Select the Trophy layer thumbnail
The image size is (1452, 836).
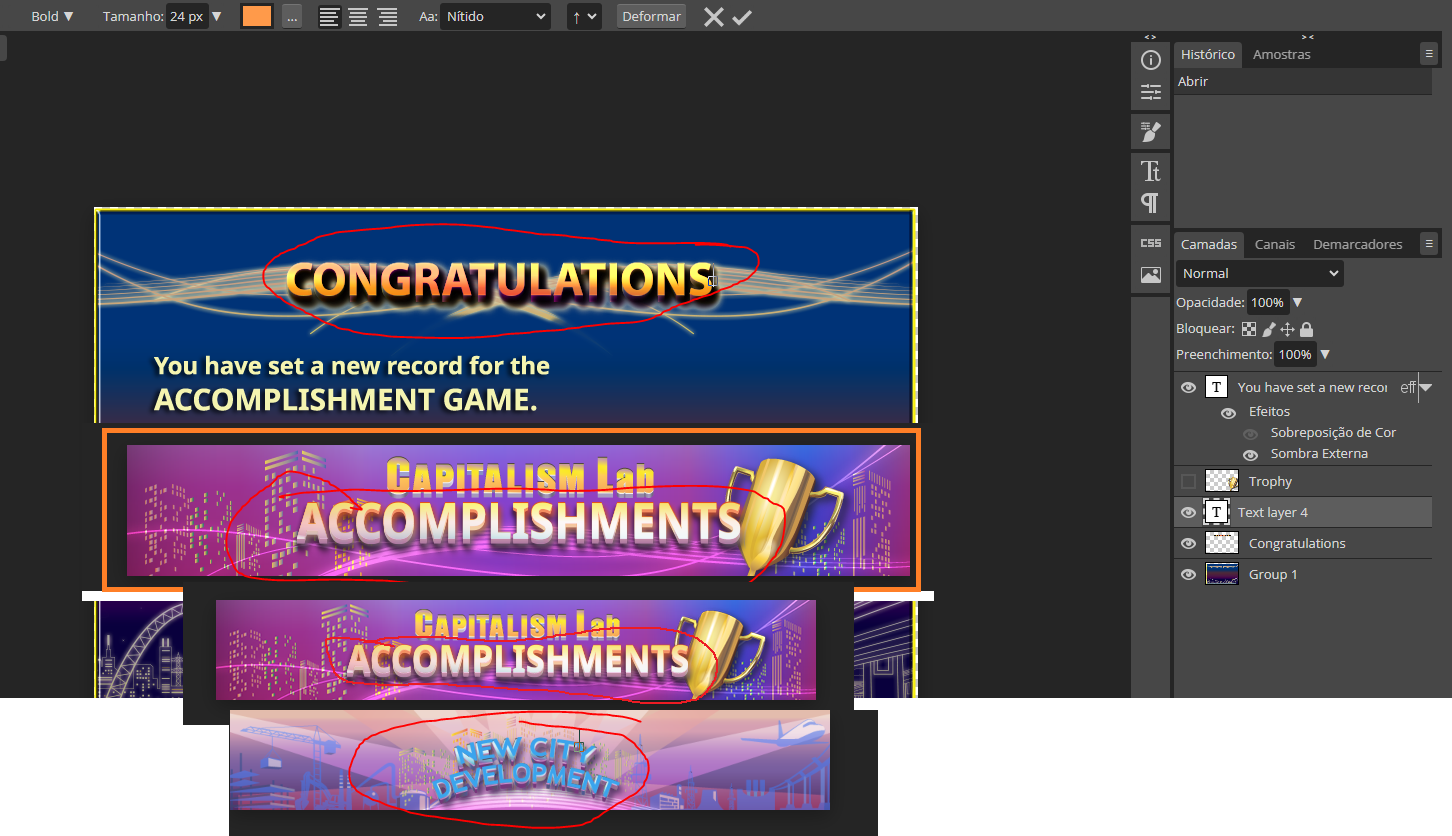(1222, 481)
